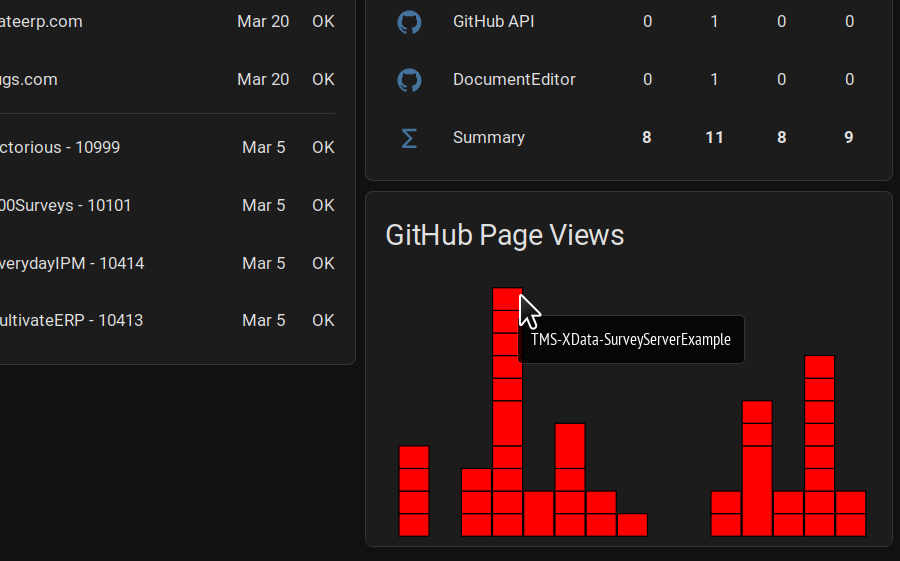Viewport: 900px width, 561px height.
Task: Select the 'ultivateERP - 10413' list row
Action: [x=168, y=320]
